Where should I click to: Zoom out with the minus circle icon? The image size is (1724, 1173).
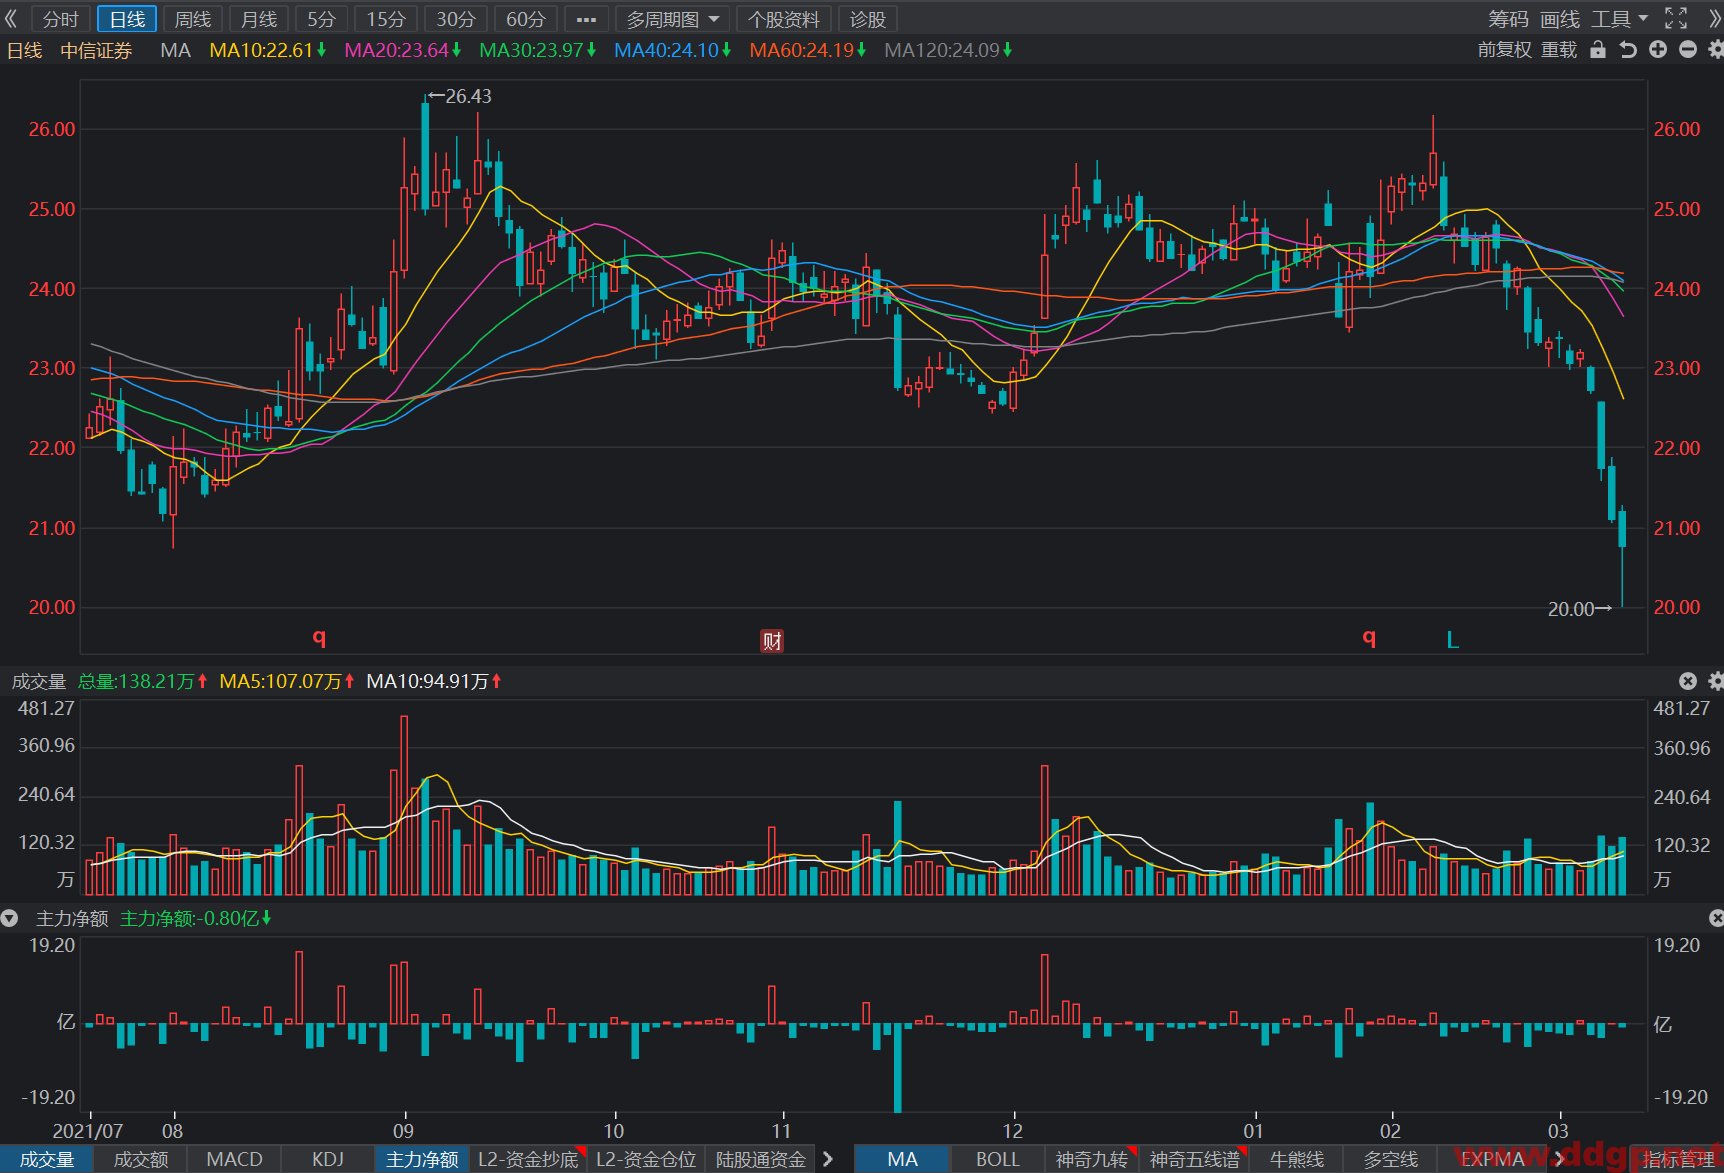click(x=1688, y=50)
